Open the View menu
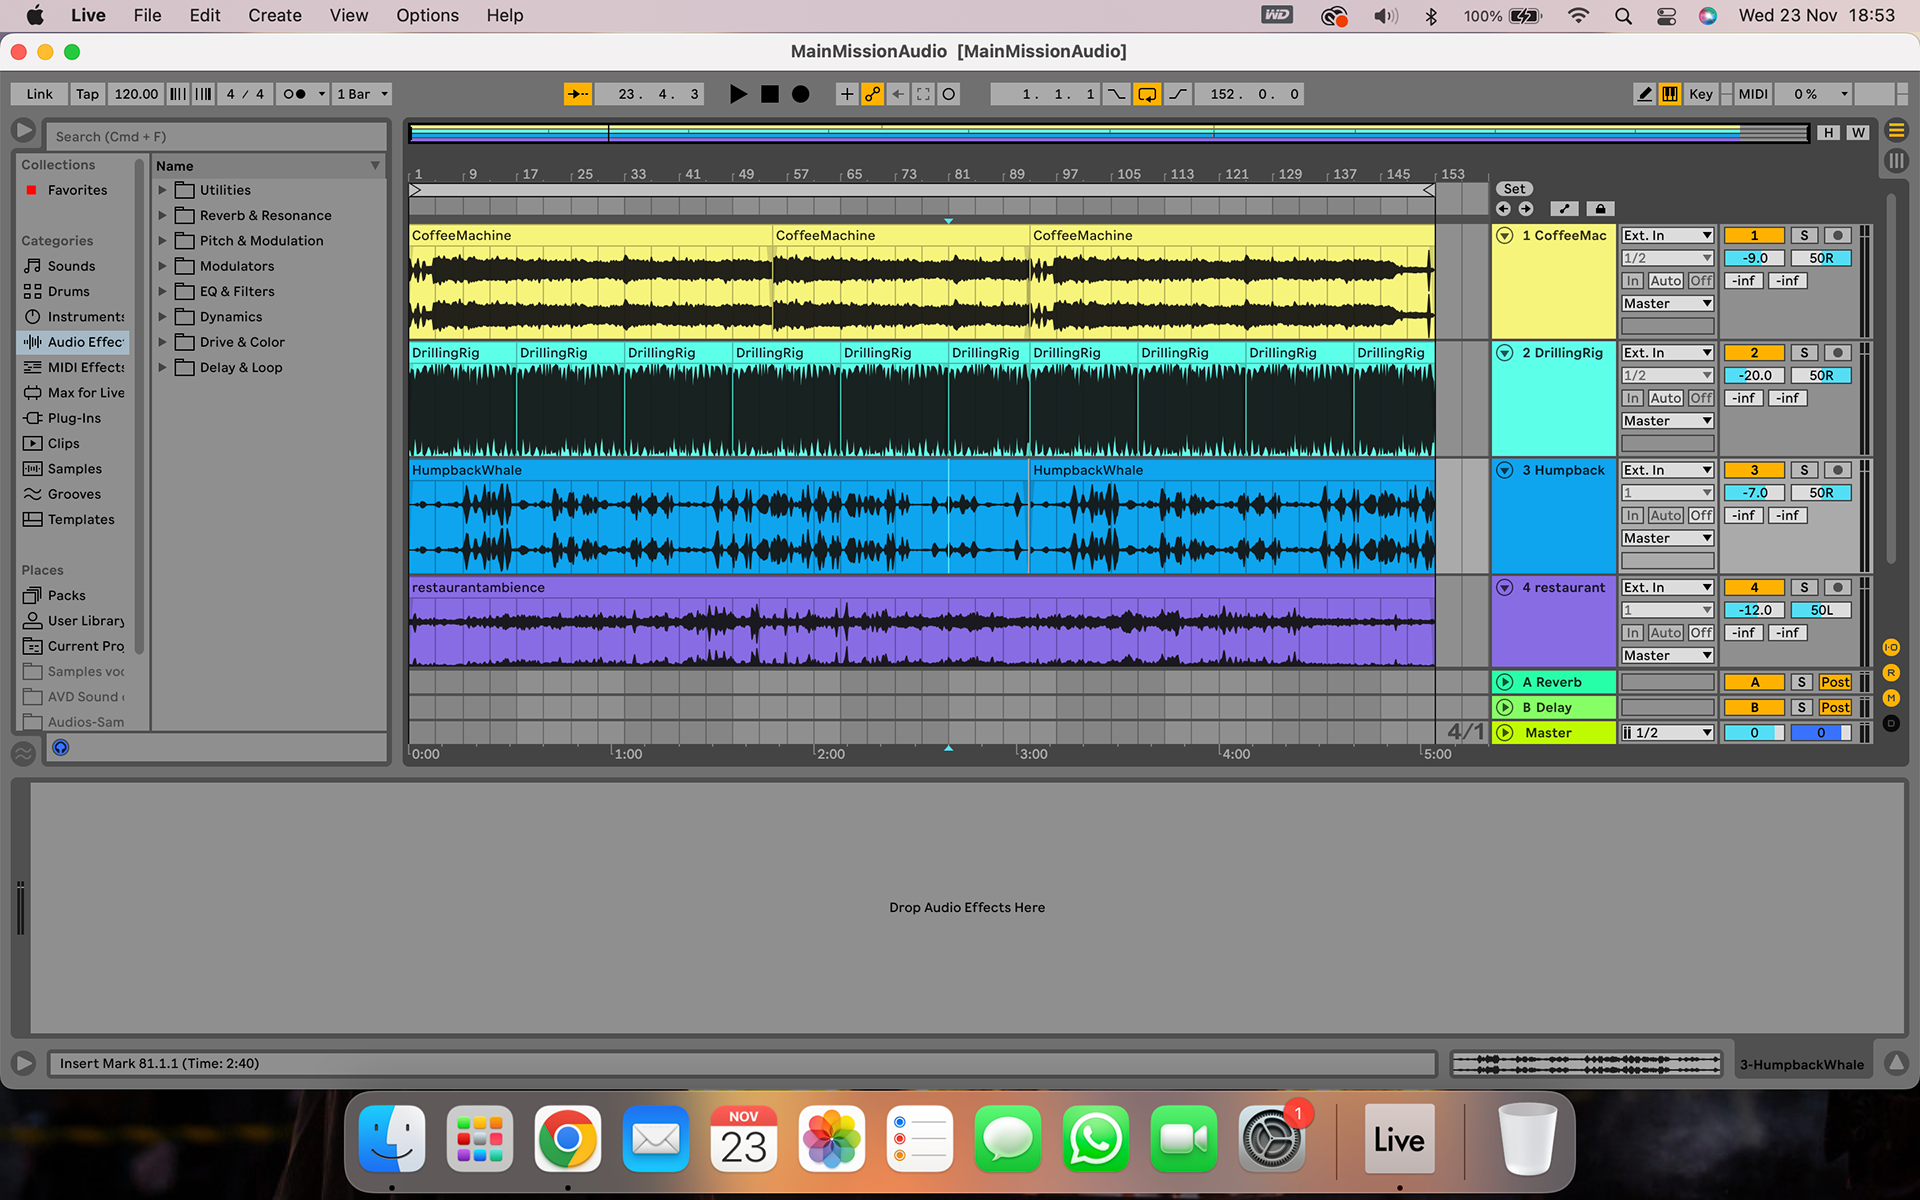The image size is (1920, 1200). [349, 15]
